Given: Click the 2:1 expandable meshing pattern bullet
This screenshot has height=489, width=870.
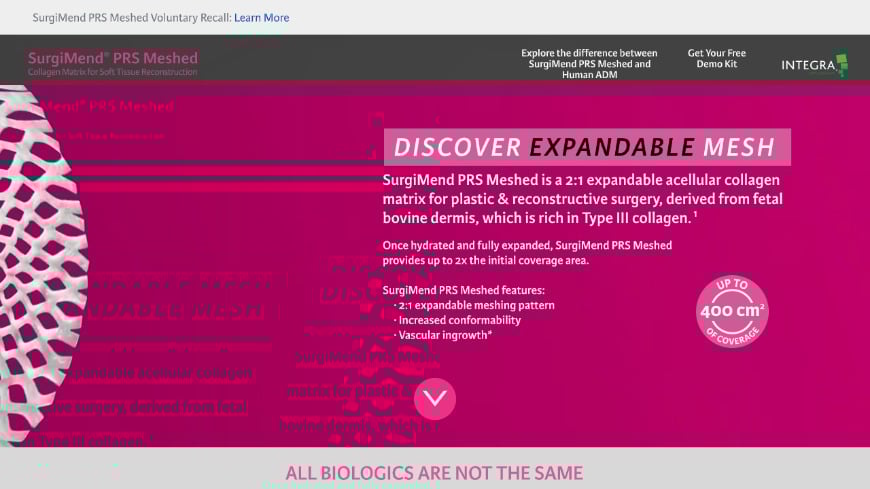Looking at the screenshot, I should pos(475,305).
